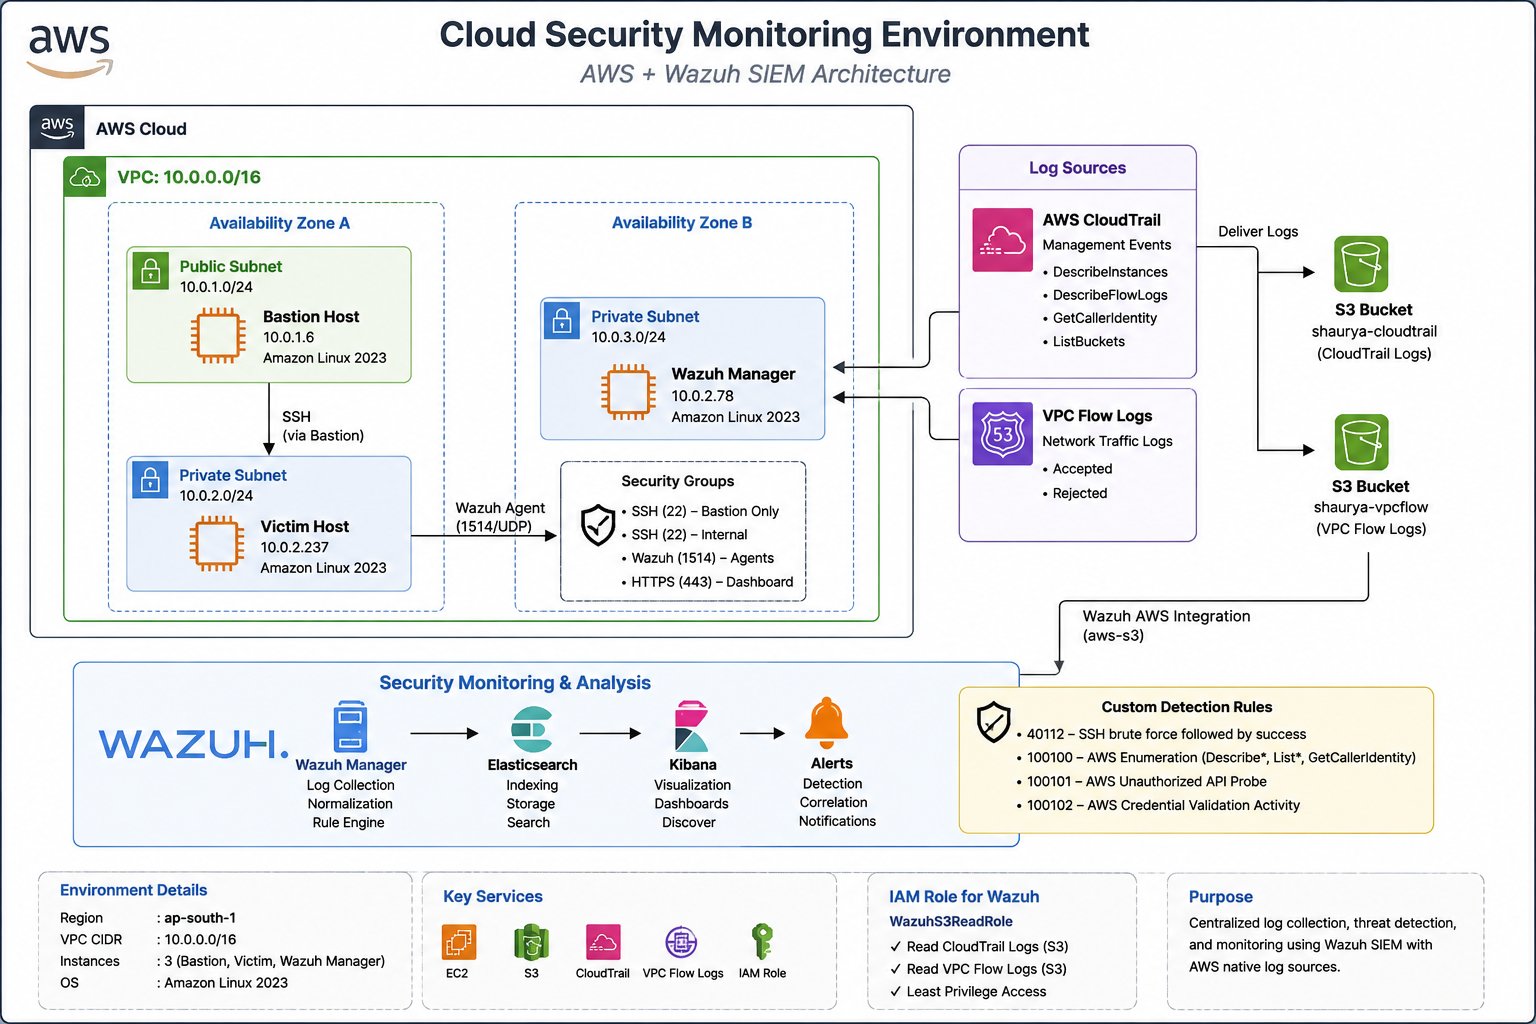The image size is (1536, 1024).
Task: Select the "Availability Zone B" heading
Action: click(682, 223)
